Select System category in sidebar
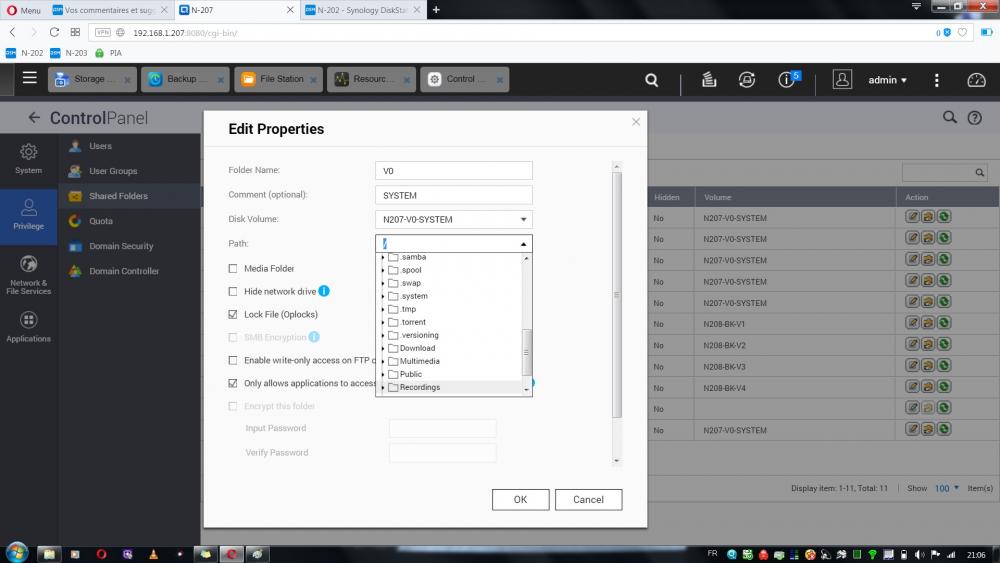 (29, 159)
